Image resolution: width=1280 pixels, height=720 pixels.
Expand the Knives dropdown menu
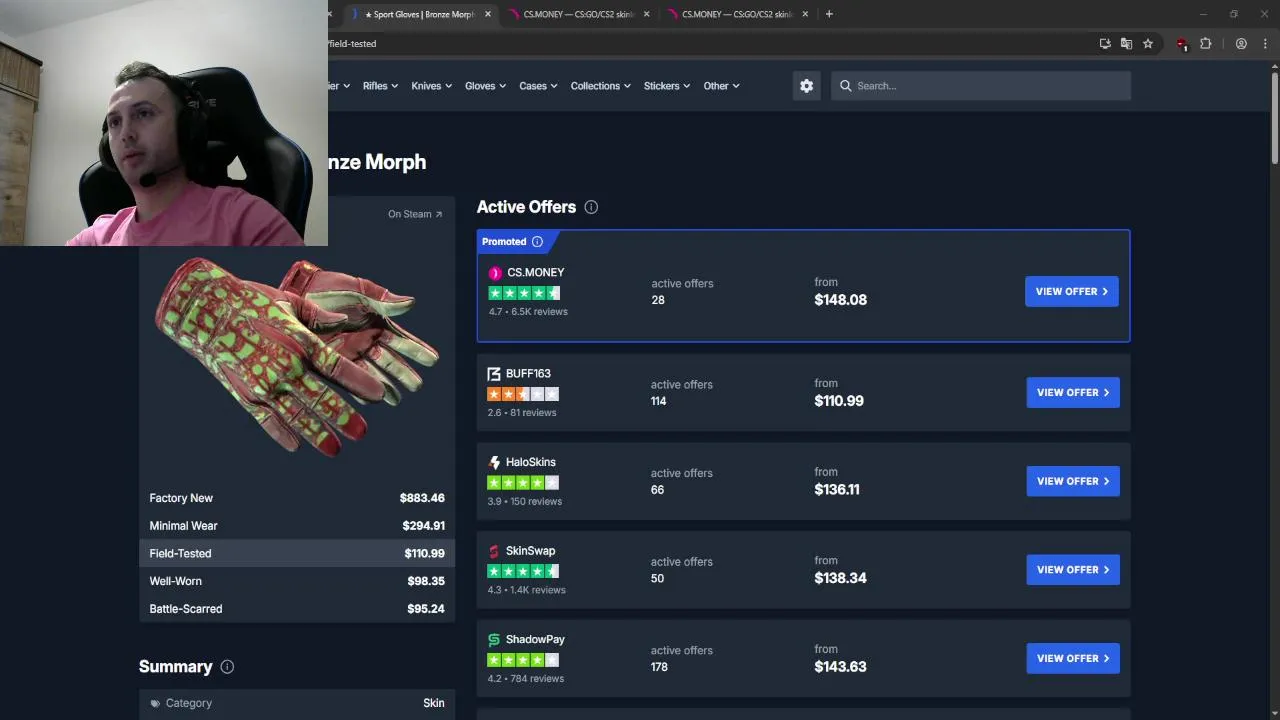(432, 86)
